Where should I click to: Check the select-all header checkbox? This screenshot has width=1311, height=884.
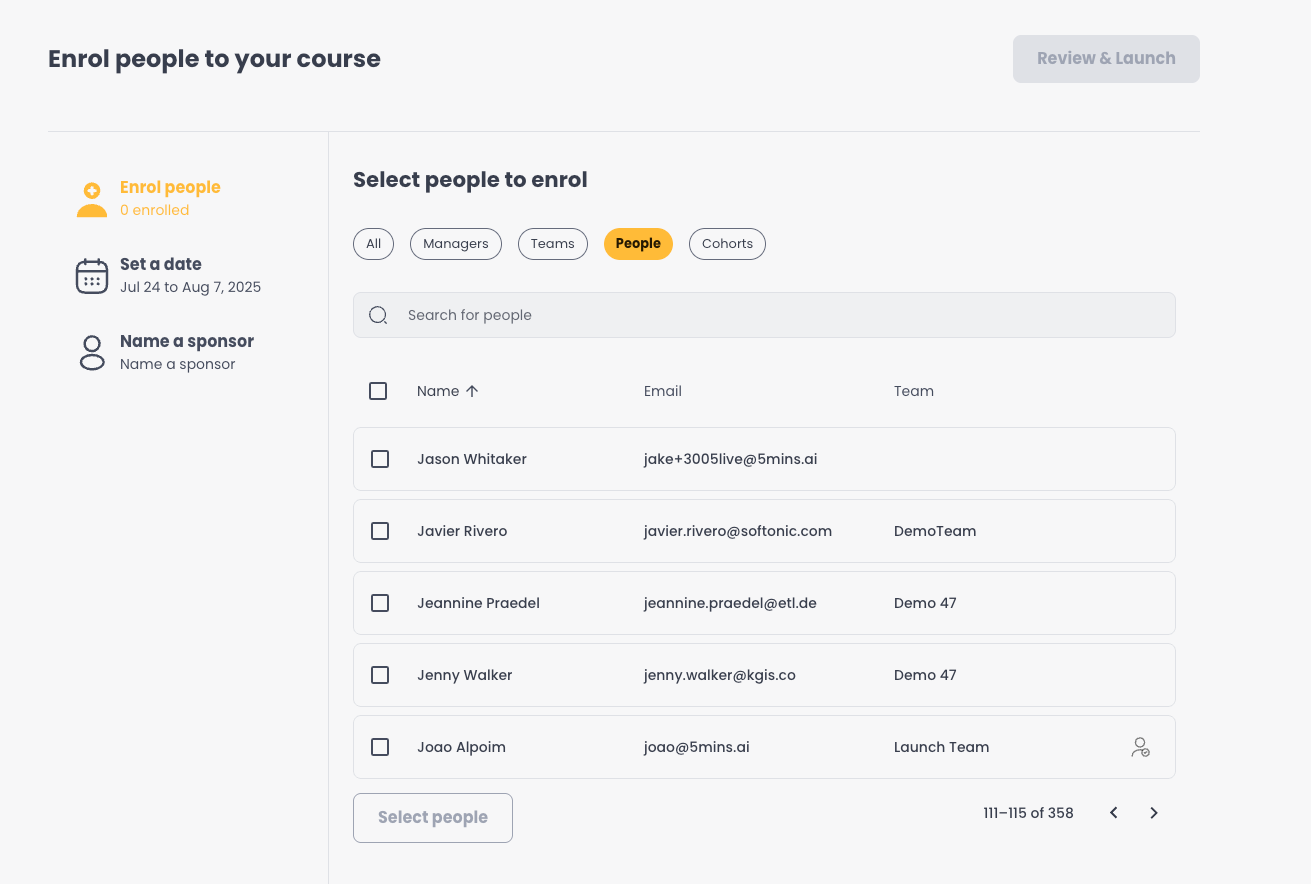pos(378,391)
